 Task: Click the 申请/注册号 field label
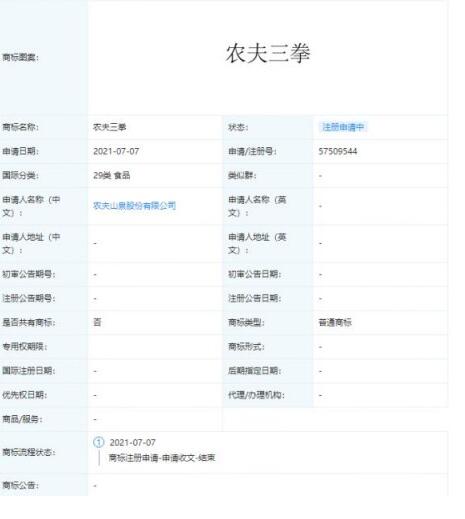(252, 151)
